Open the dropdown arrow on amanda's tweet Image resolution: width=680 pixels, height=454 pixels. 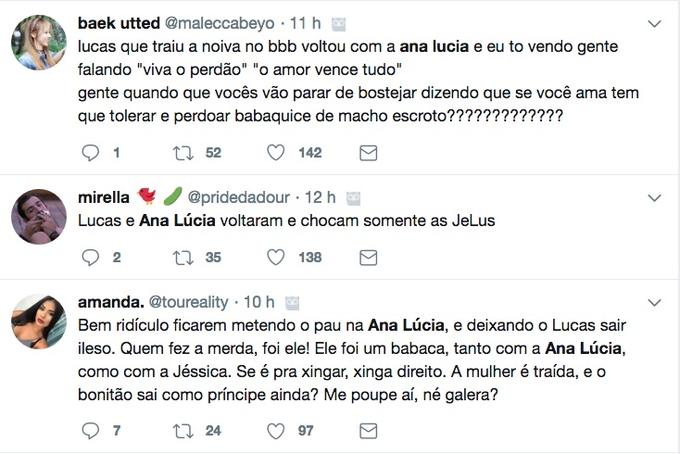coord(654,301)
